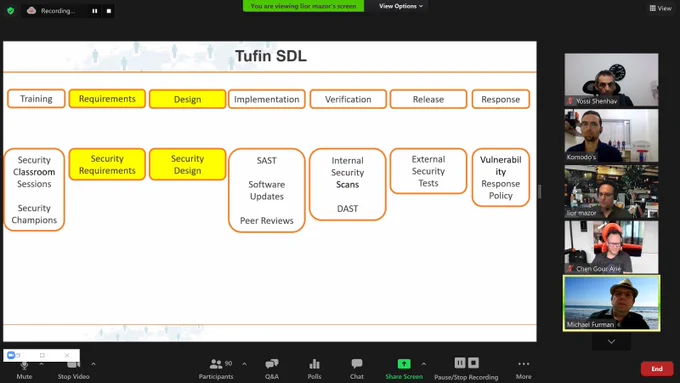The height and width of the screenshot is (383, 680).
Task: Click the Peer Reviews text
Action: [267, 220]
